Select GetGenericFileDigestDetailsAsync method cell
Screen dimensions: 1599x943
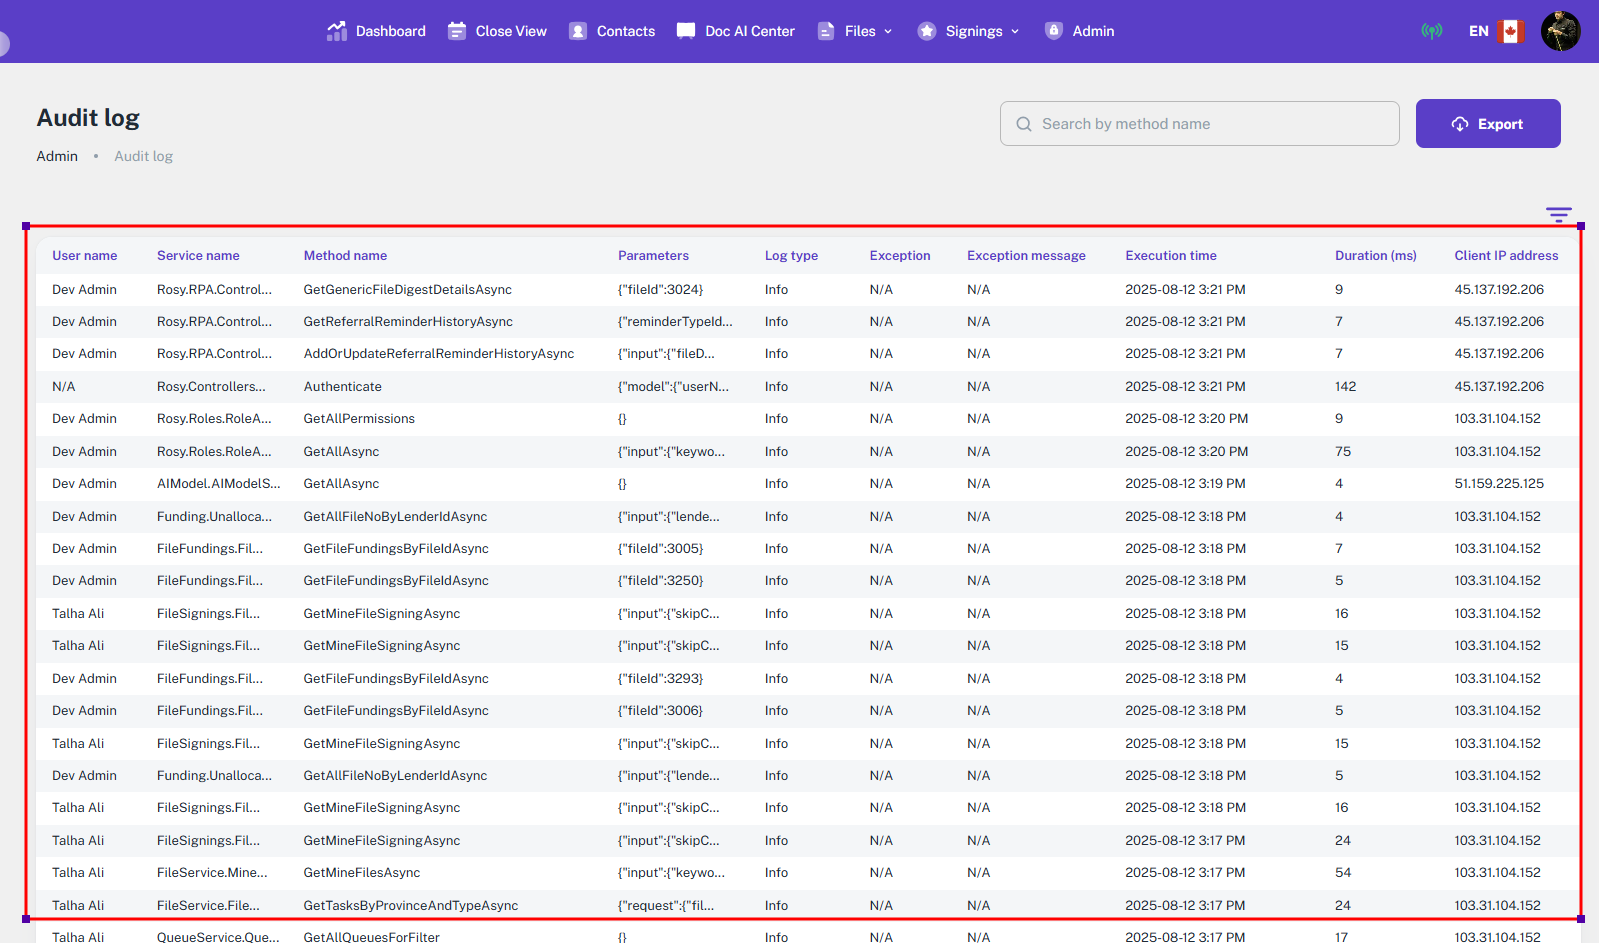coord(408,290)
